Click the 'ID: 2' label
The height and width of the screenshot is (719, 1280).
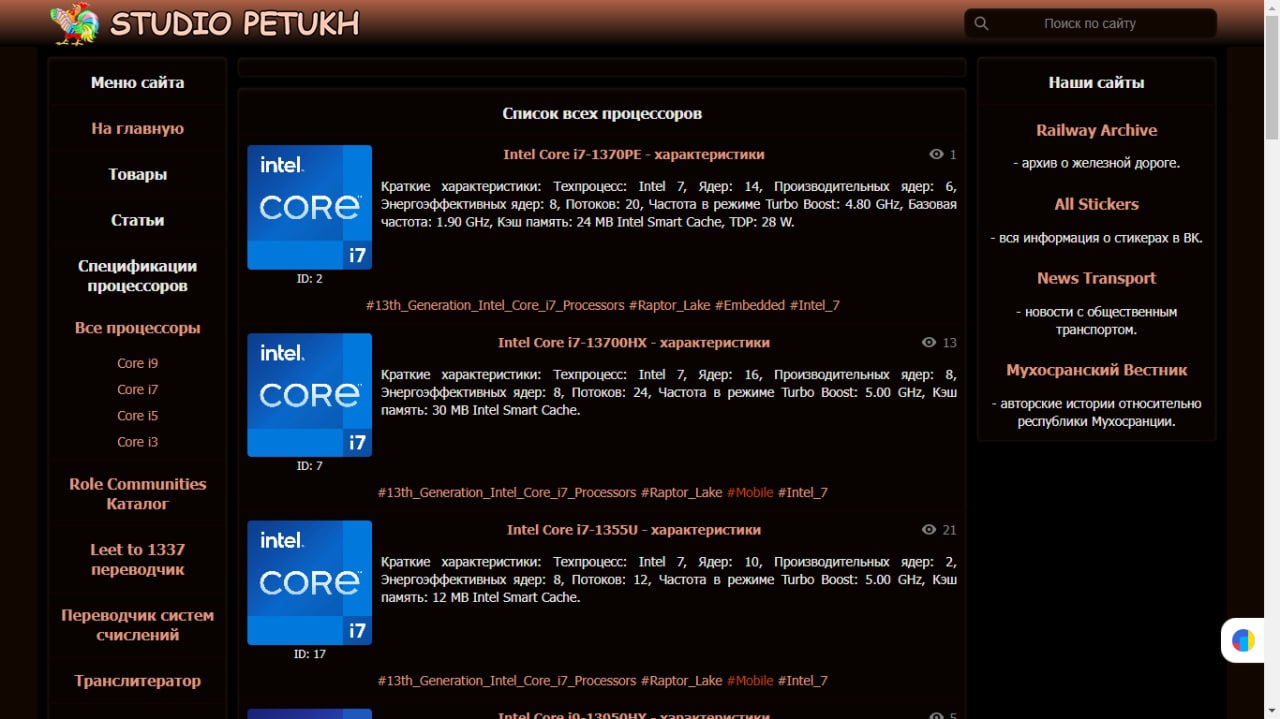[x=310, y=278]
